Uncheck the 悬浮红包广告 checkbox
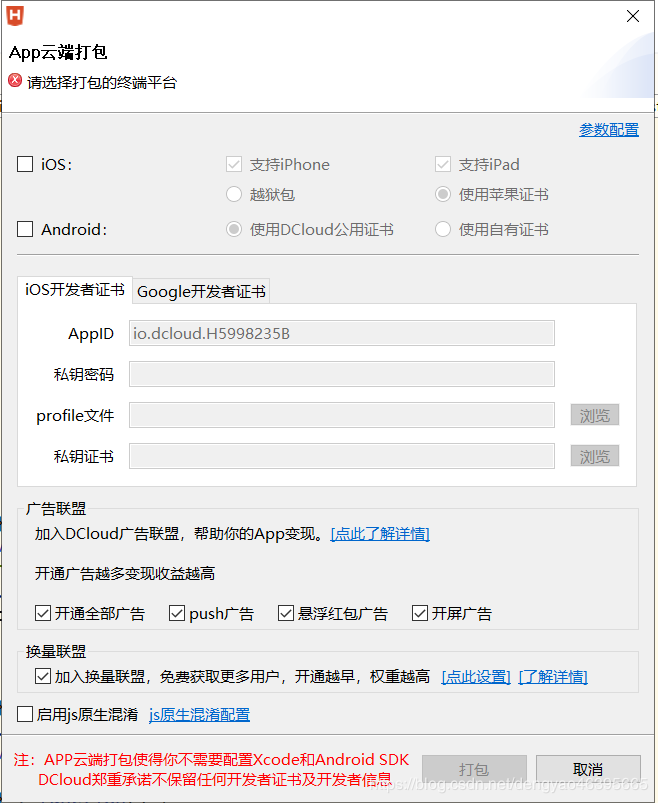Screen dimensions: 658x803 coord(286,613)
